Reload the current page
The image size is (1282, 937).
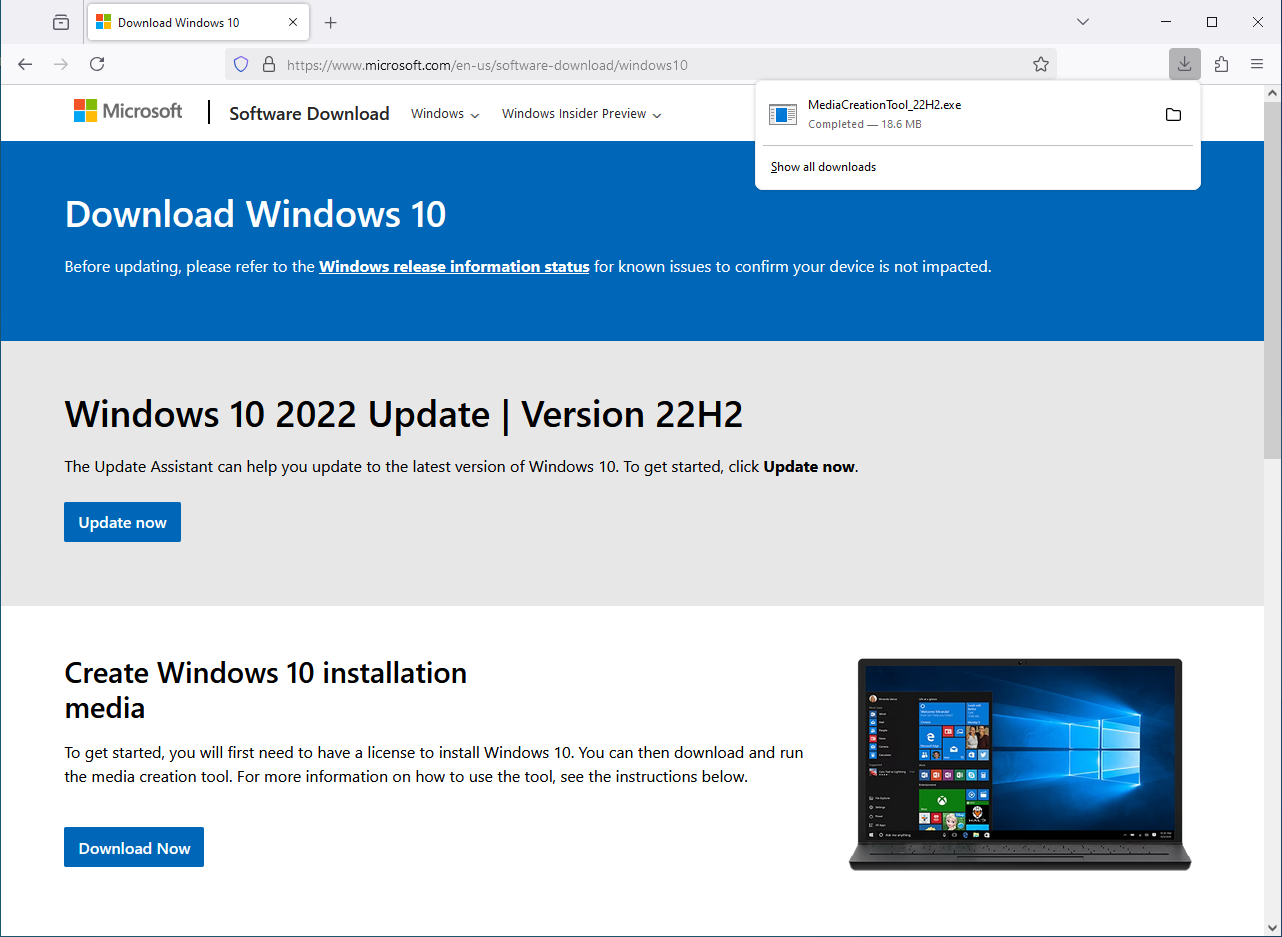97,64
